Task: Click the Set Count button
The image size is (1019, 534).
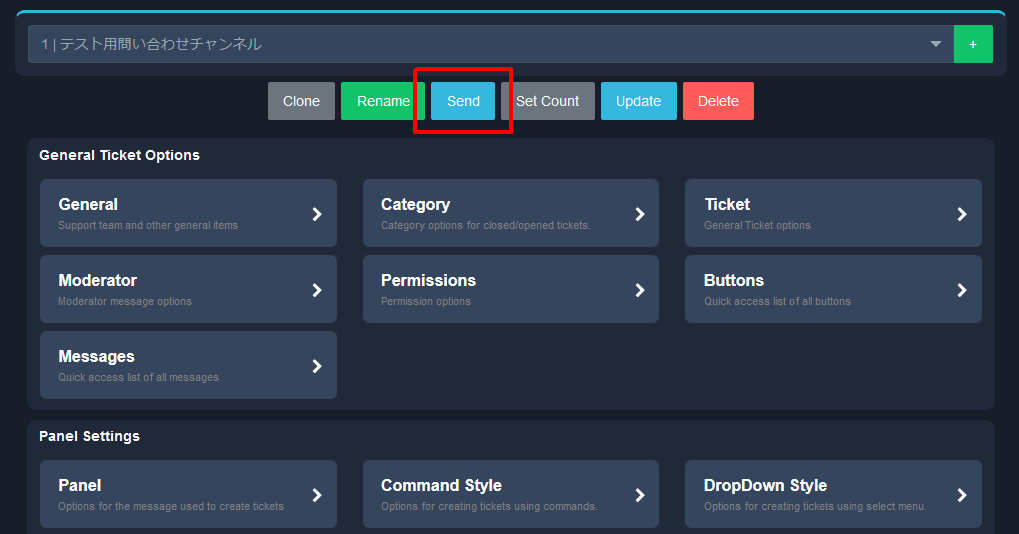Action: point(547,101)
